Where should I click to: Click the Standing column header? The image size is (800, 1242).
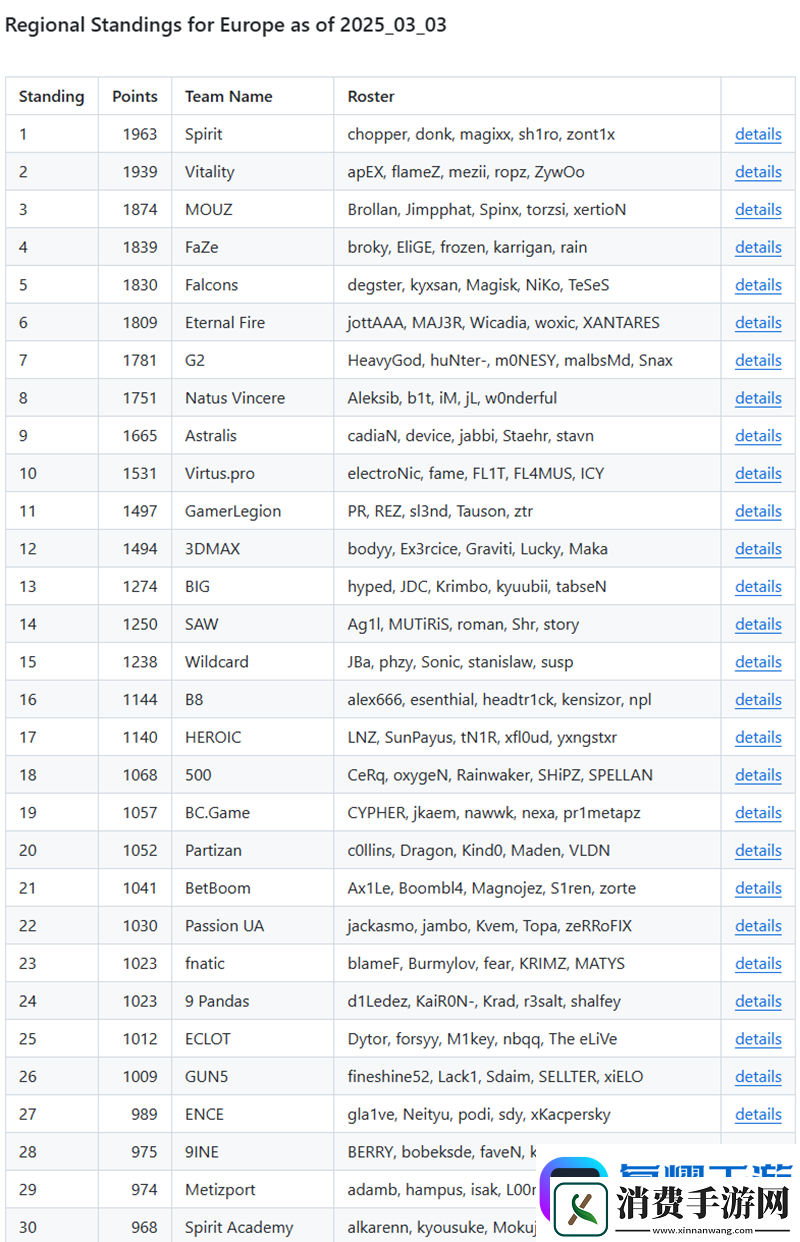[52, 97]
